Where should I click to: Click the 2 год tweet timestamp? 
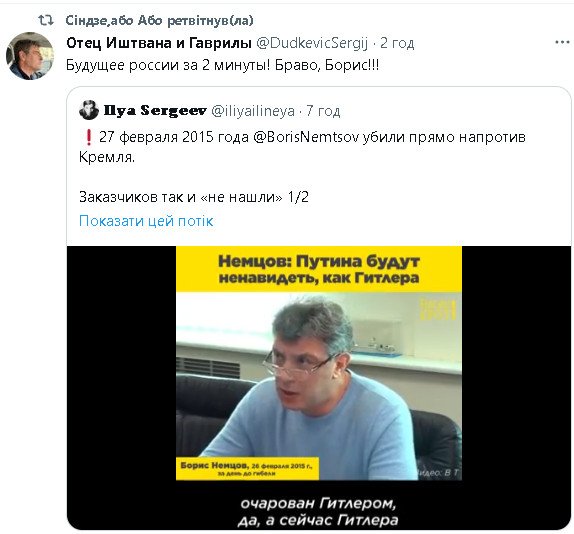(397, 43)
